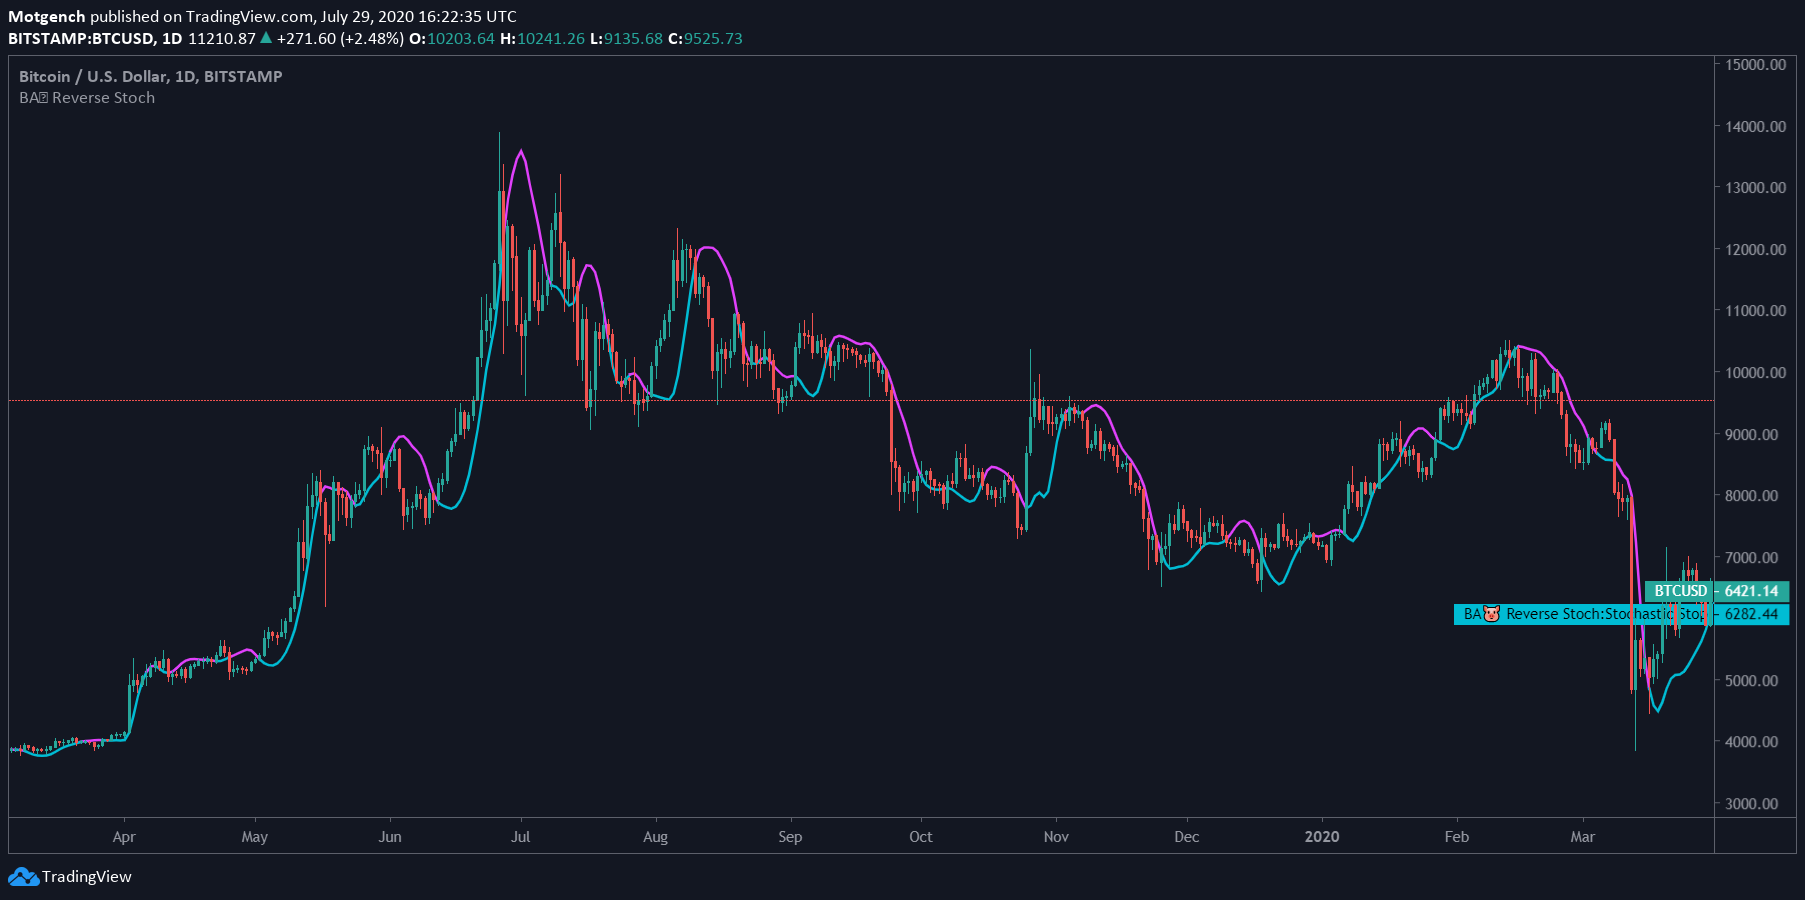
Task: Click the Oct label on time axis
Action: point(921,837)
